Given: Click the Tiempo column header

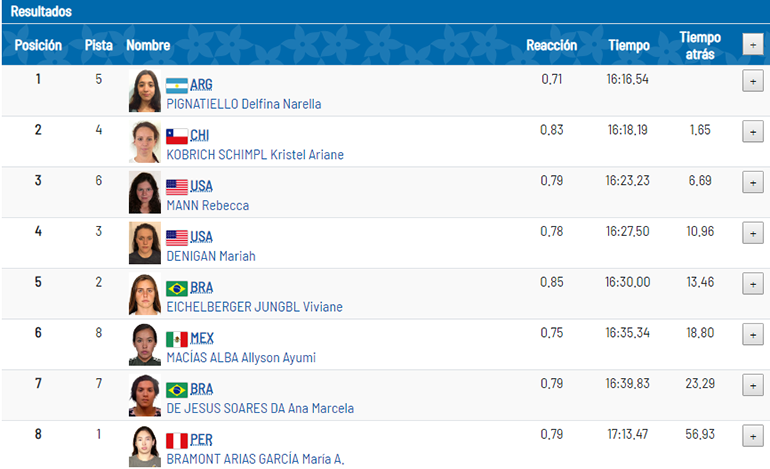Looking at the screenshot, I should [629, 45].
